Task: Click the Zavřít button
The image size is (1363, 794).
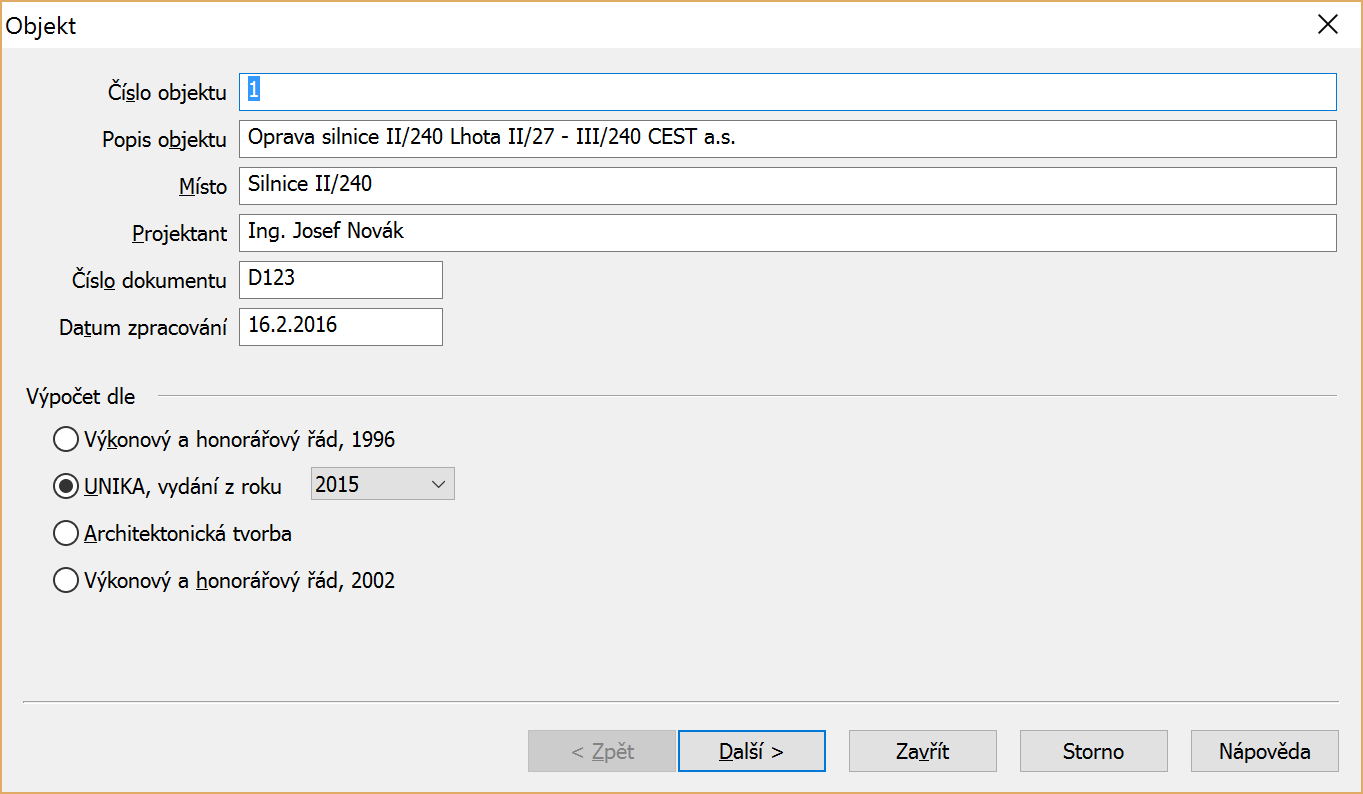Action: pos(922,752)
